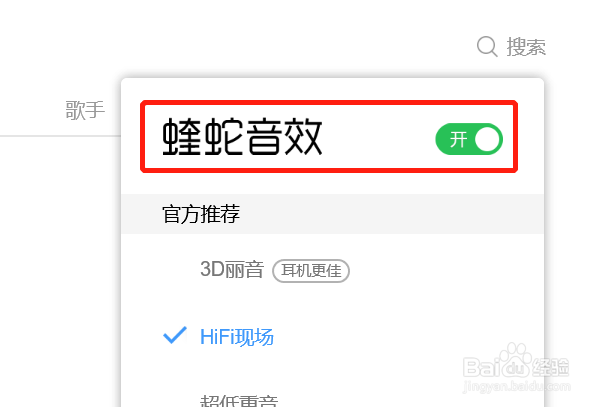Select the HiFi现场 sound effect

tap(237, 337)
